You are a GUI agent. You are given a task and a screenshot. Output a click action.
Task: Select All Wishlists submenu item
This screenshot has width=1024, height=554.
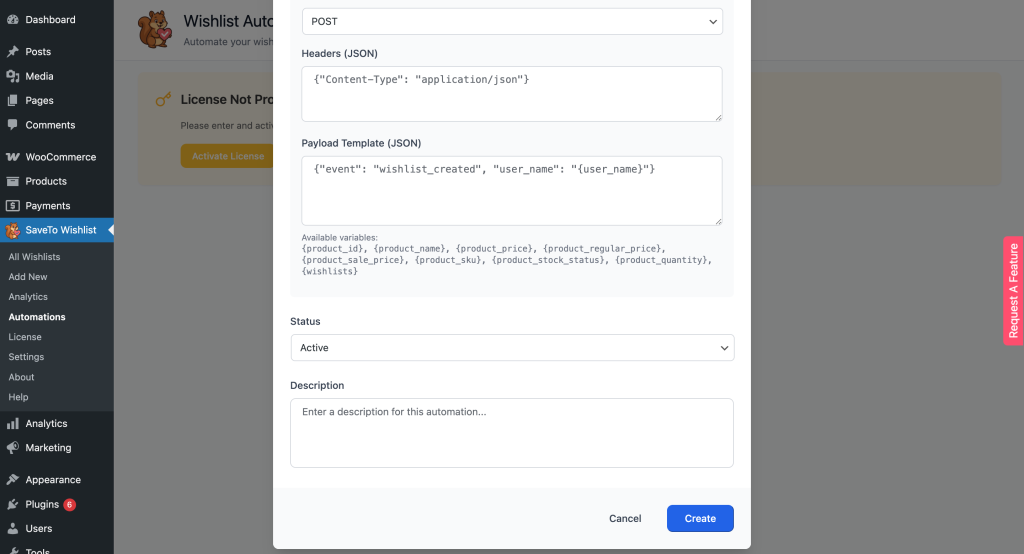coord(34,257)
